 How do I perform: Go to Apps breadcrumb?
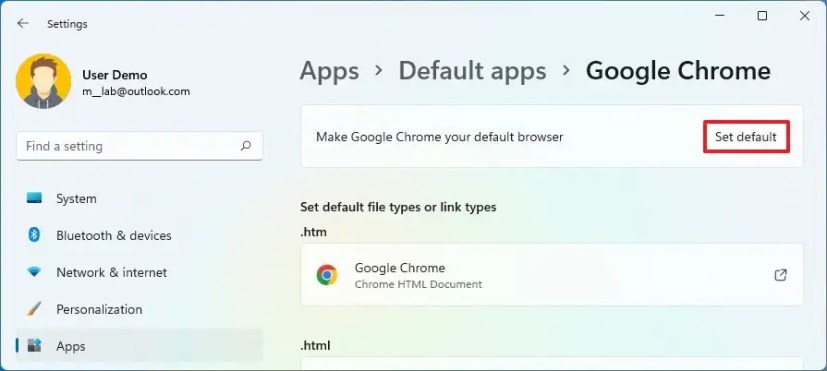click(329, 71)
